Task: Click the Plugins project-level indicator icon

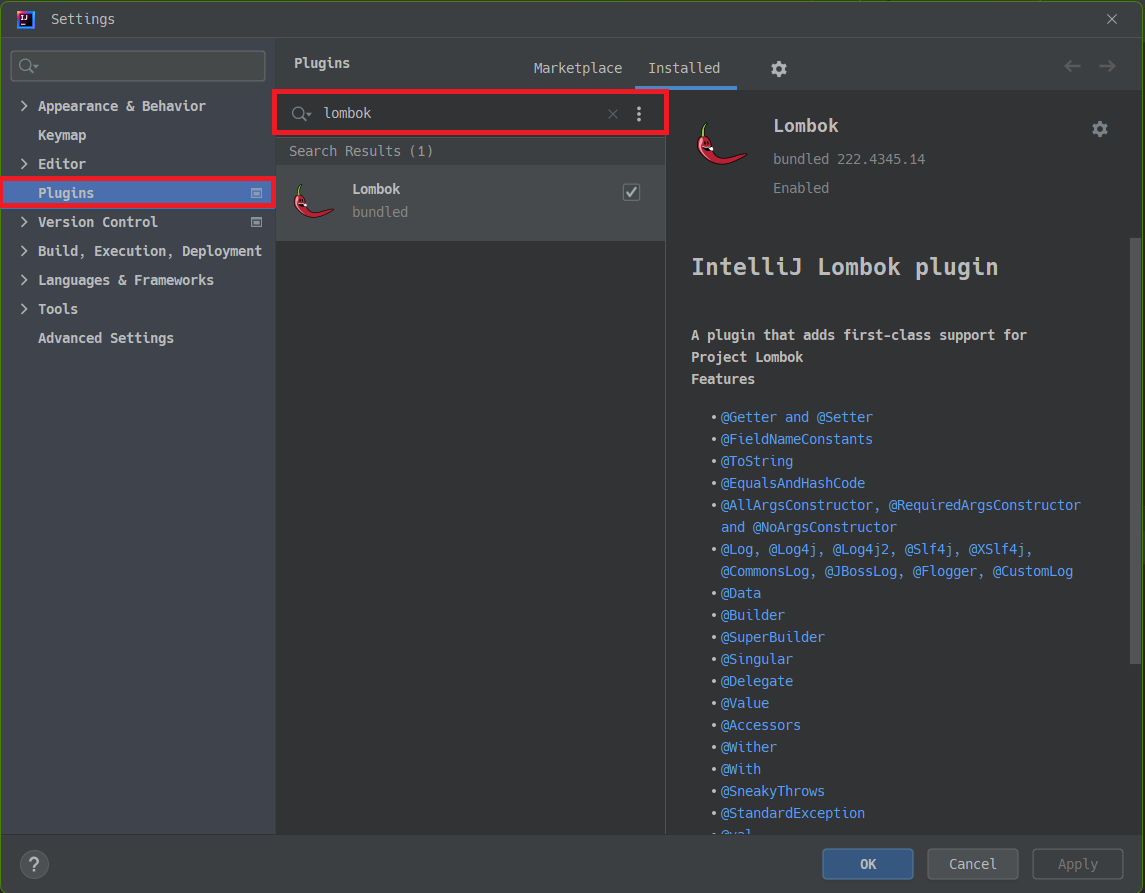Action: (256, 193)
